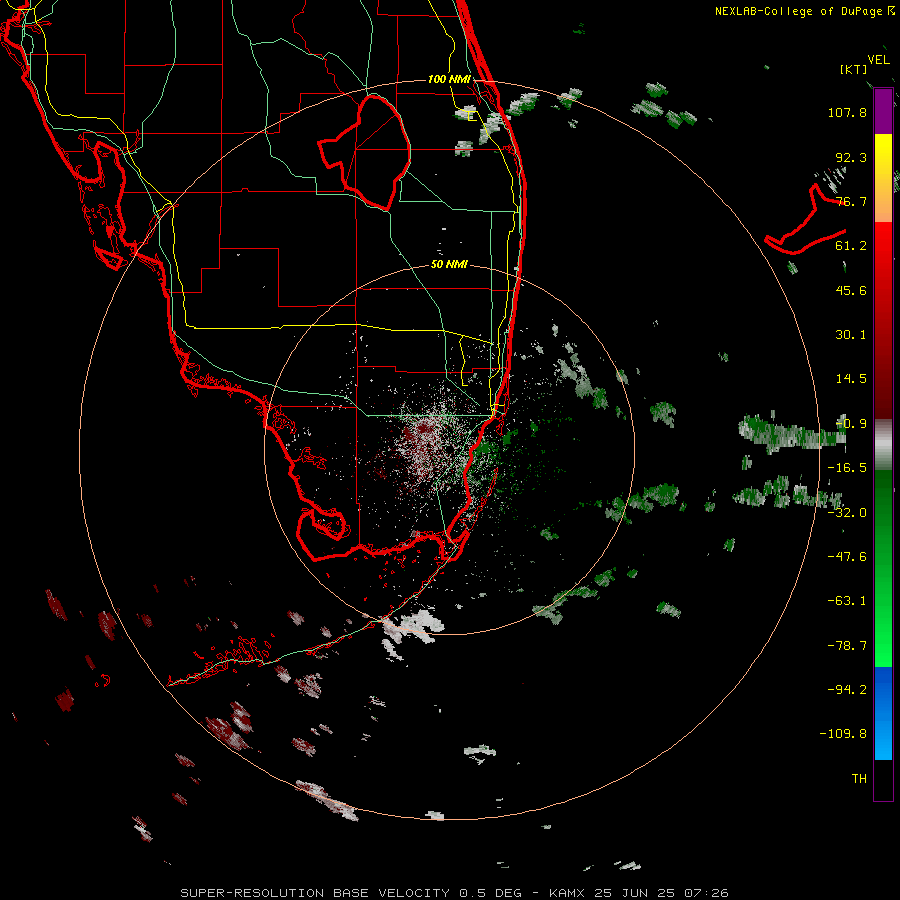Viewport: 900px width, 900px height.
Task: Click the NEXLAB-College of DuPage label
Action: [801, 11]
